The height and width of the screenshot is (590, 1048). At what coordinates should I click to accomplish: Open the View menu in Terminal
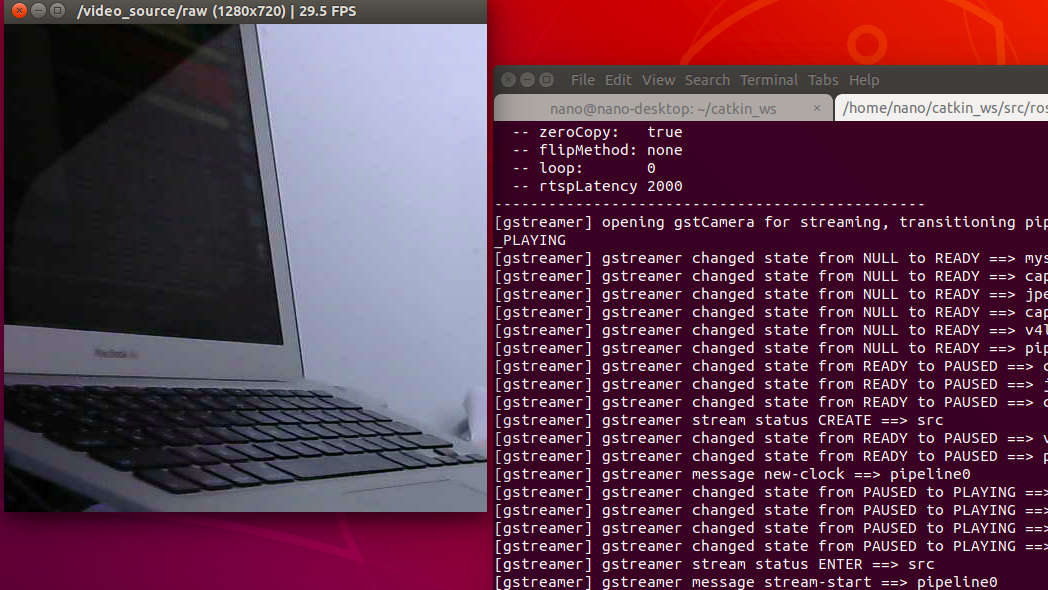coord(658,80)
